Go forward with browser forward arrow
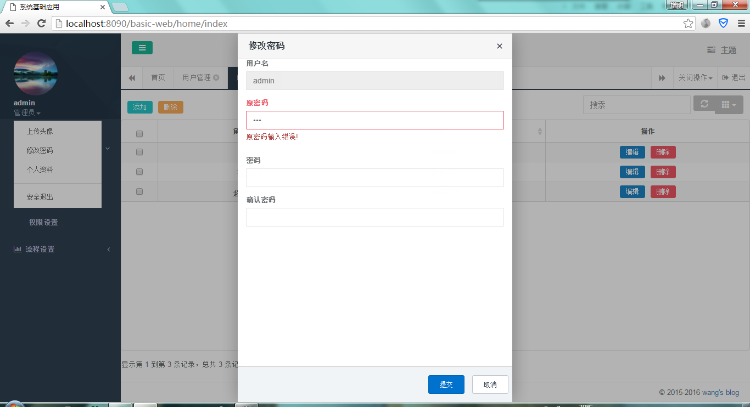 25,23
